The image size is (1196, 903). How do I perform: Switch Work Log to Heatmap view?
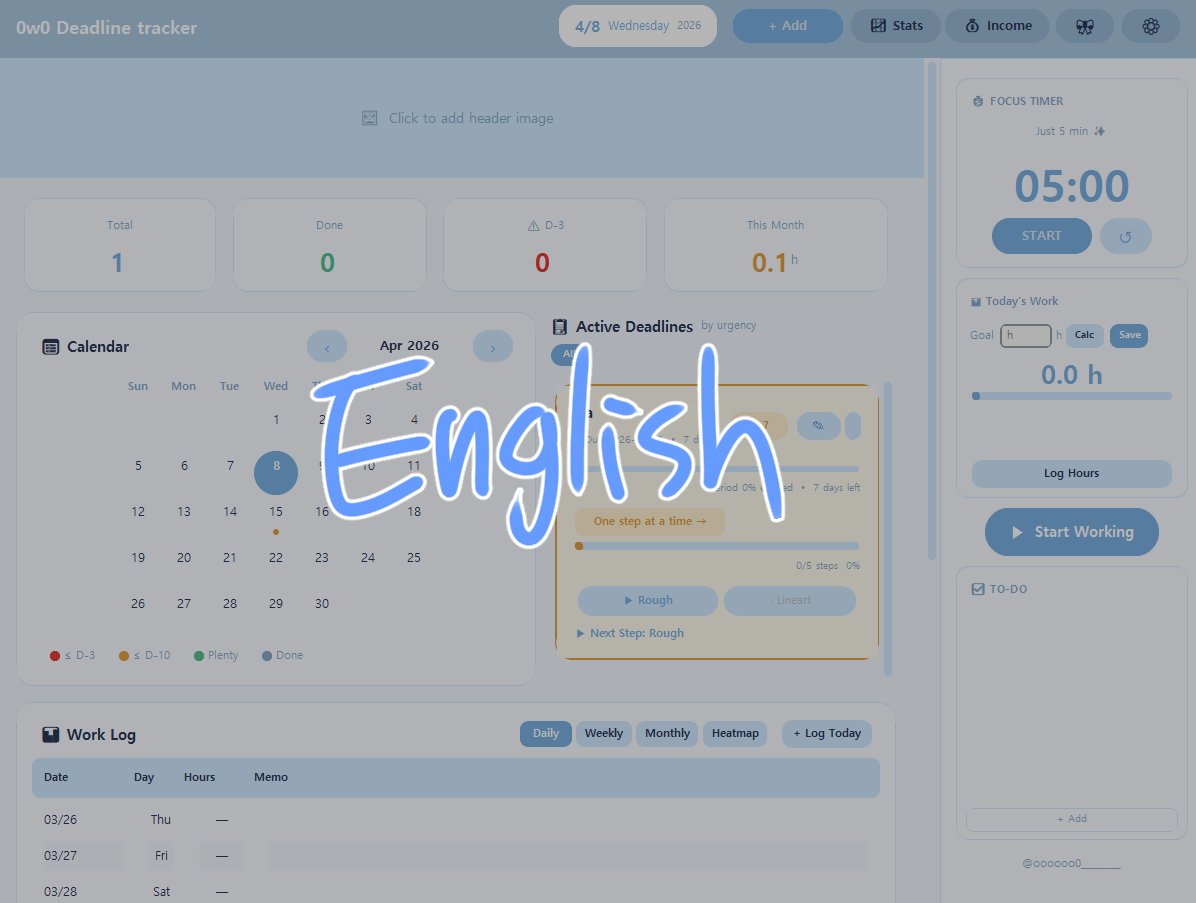click(x=735, y=734)
